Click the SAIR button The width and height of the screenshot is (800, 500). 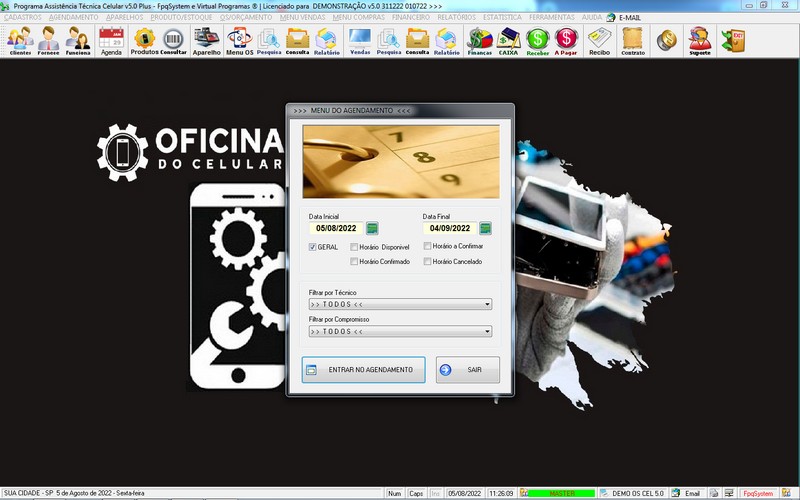(x=468, y=369)
